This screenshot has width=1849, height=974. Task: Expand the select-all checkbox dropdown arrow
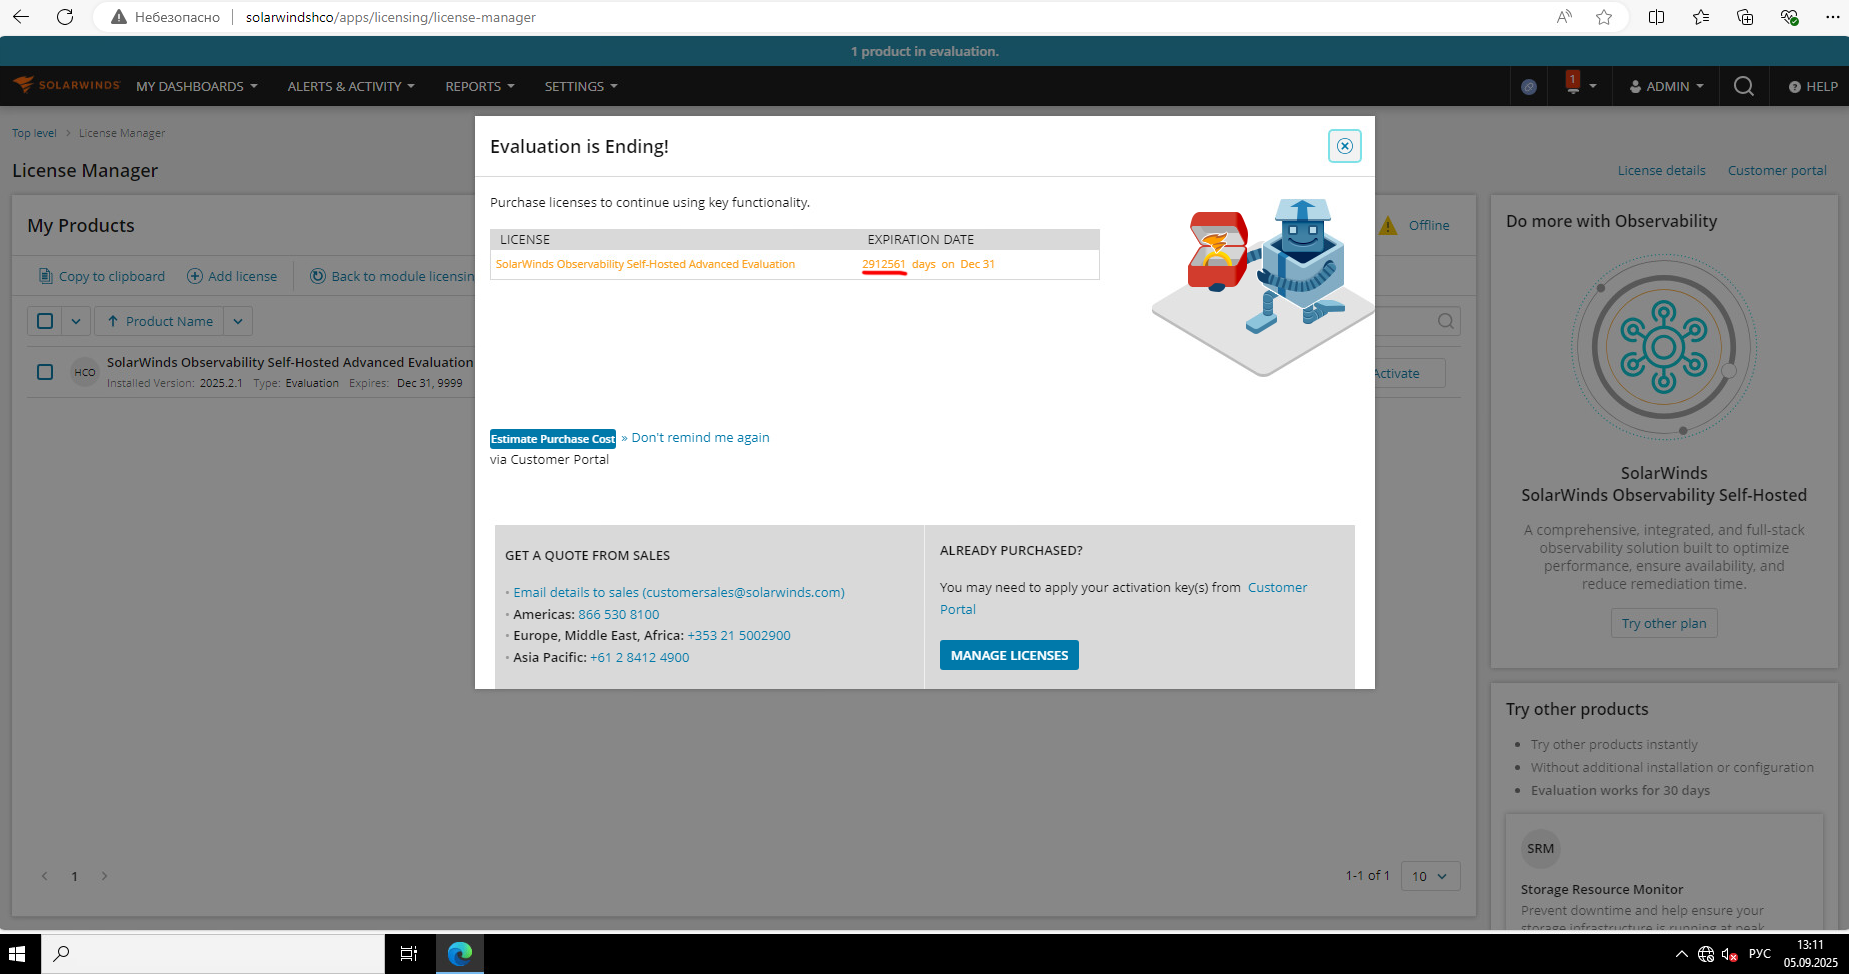76,321
